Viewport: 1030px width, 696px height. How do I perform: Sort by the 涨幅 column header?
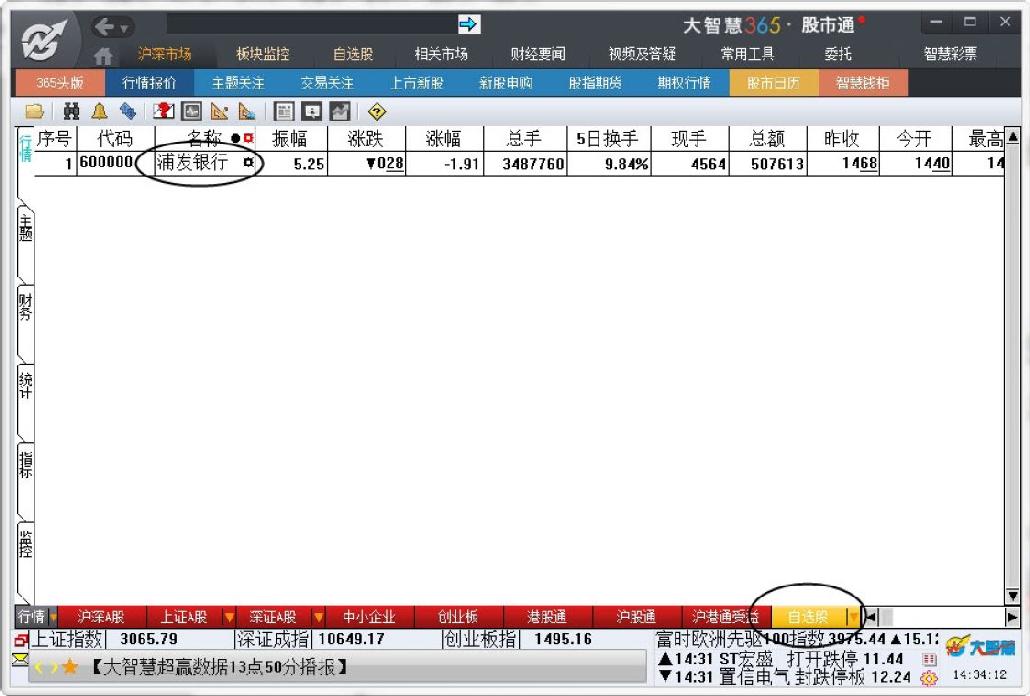[444, 139]
